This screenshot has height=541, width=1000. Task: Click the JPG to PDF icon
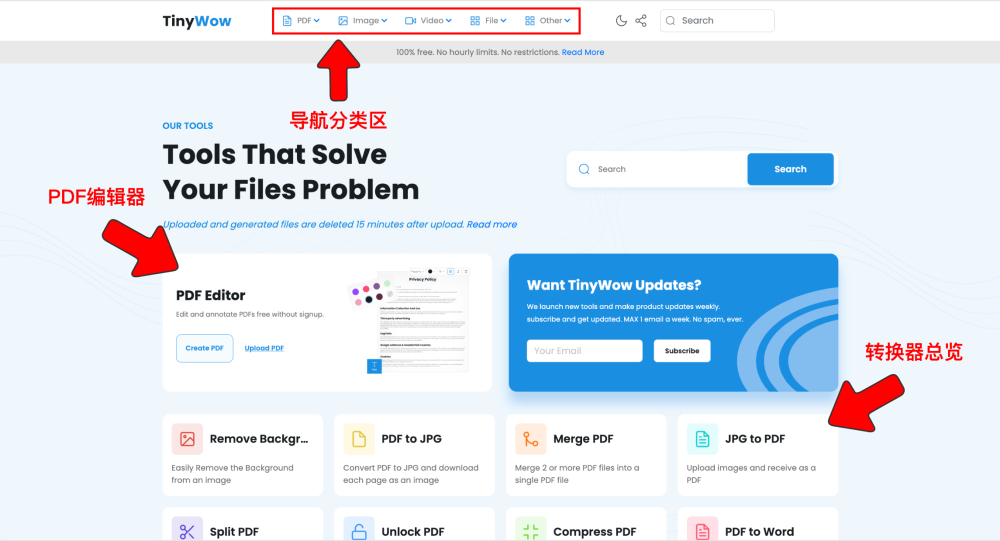(x=702, y=439)
